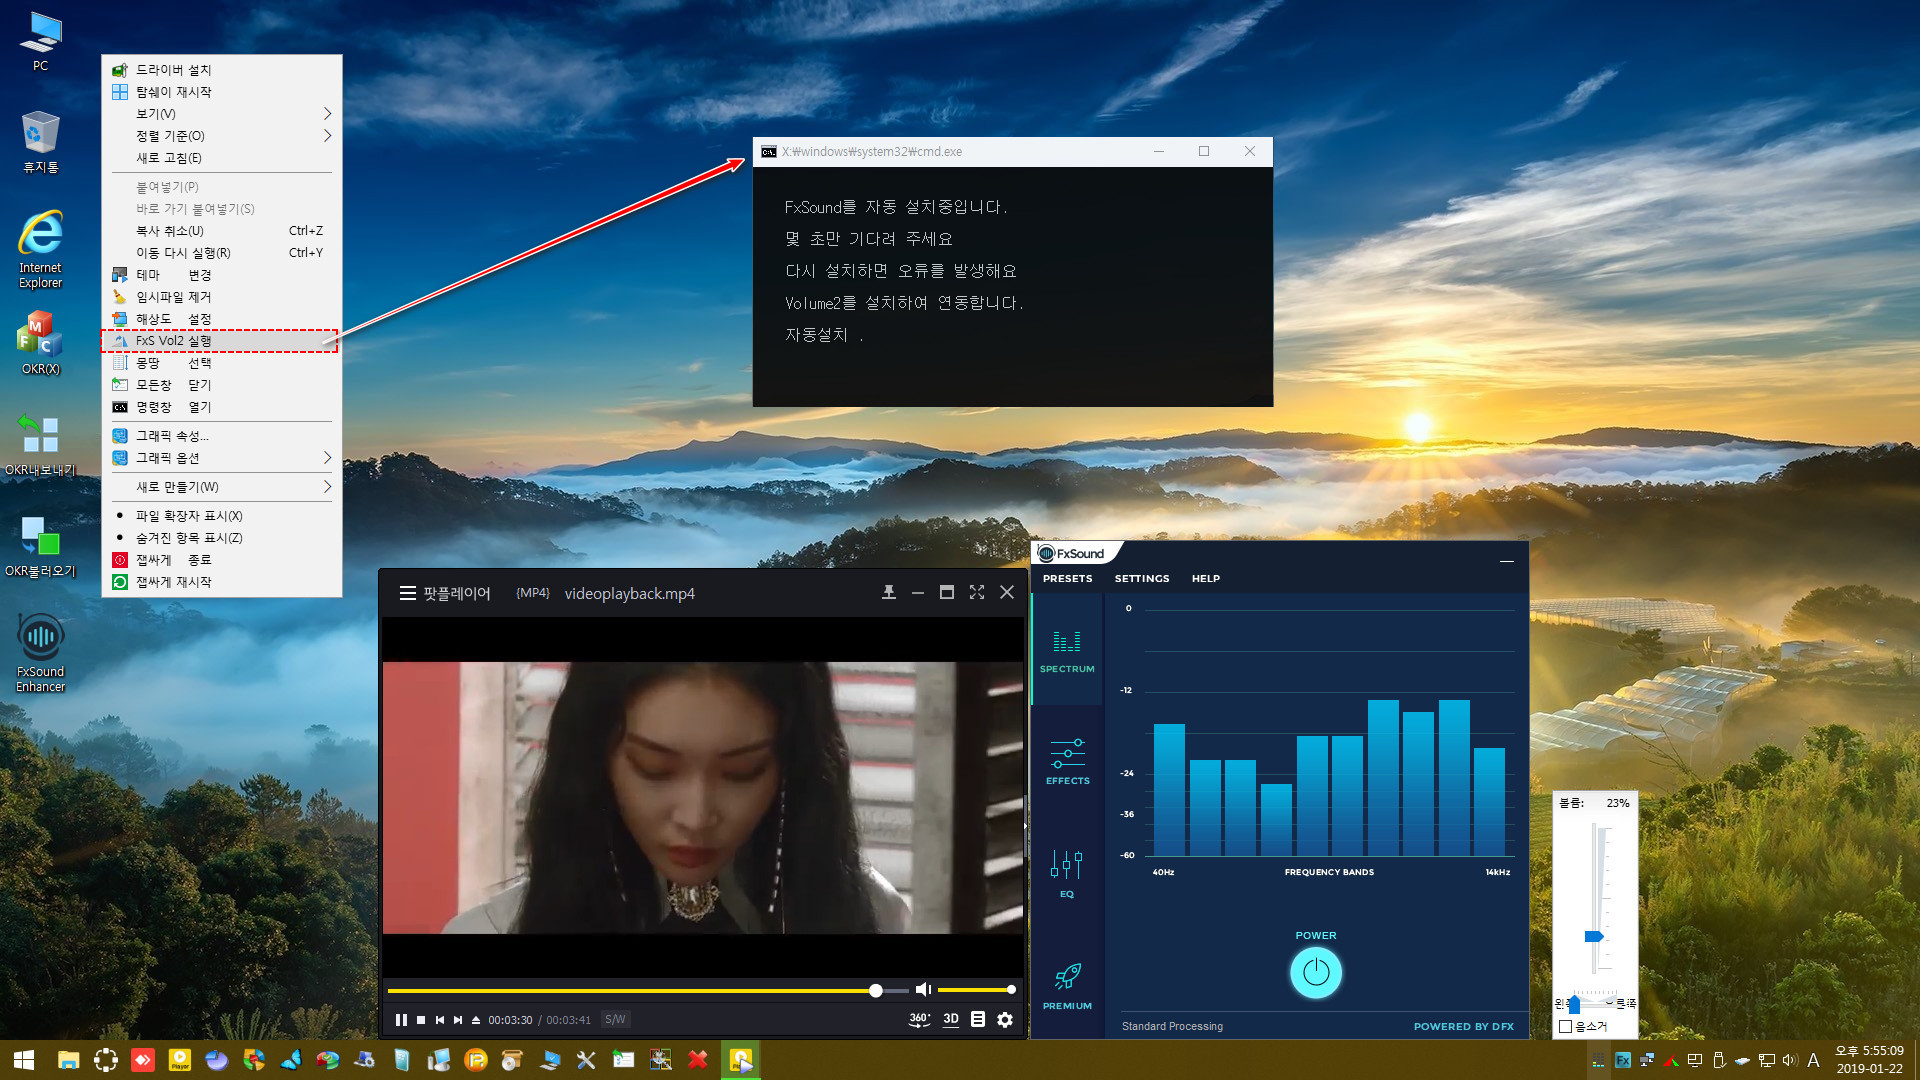Expand the 보기(V) submenu
The height and width of the screenshot is (1080, 1920).
(x=222, y=114)
